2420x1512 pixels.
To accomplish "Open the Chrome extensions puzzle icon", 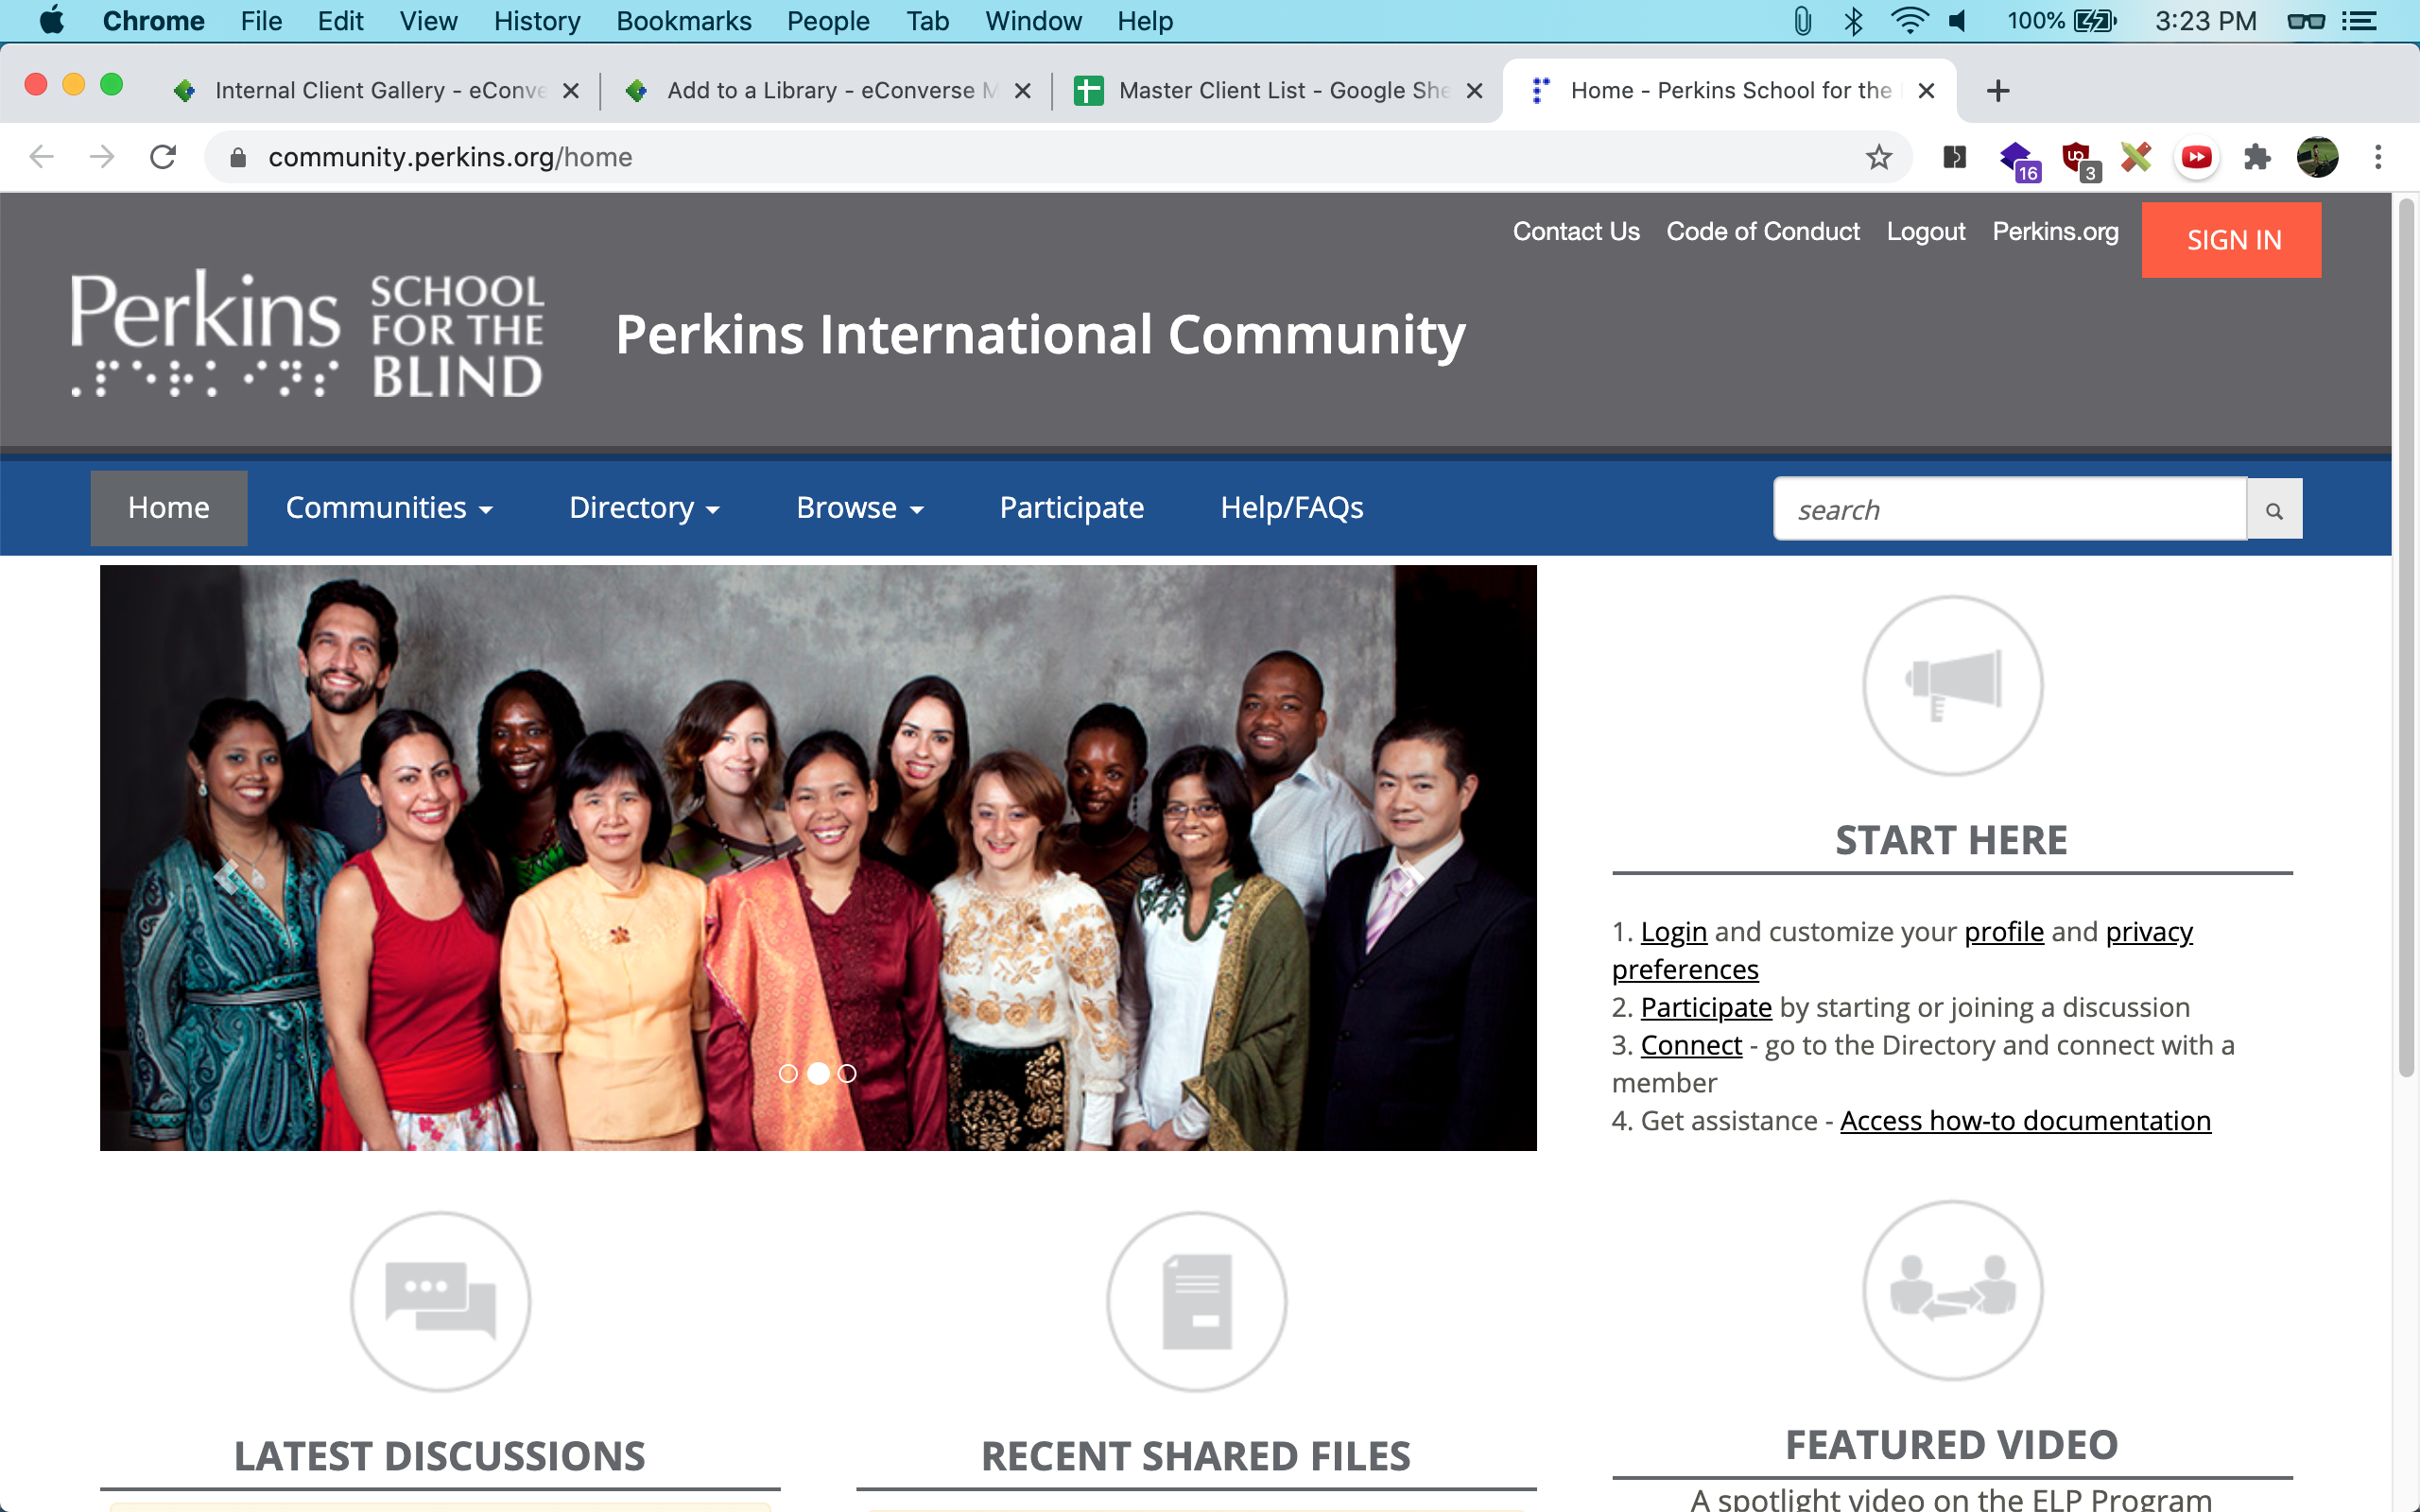I will [2256, 157].
